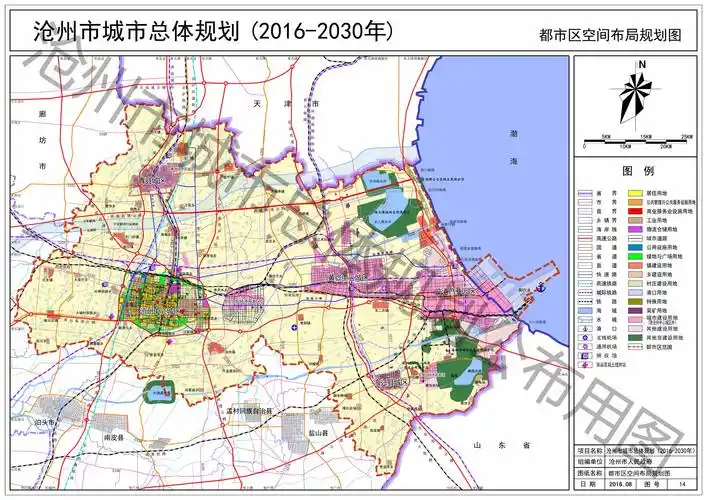
Task: Click the 盐山县 label on the map
Action: [x=318, y=432]
